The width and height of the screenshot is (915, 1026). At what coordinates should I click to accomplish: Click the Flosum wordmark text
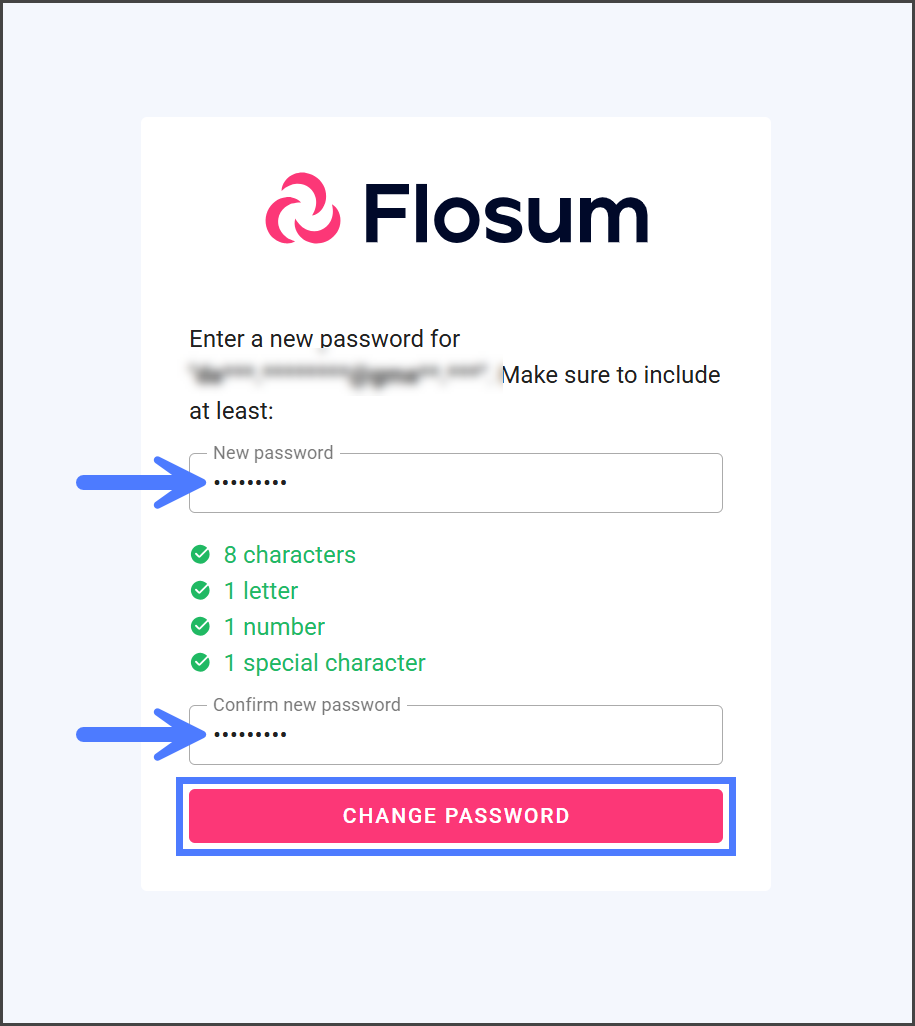[506, 212]
